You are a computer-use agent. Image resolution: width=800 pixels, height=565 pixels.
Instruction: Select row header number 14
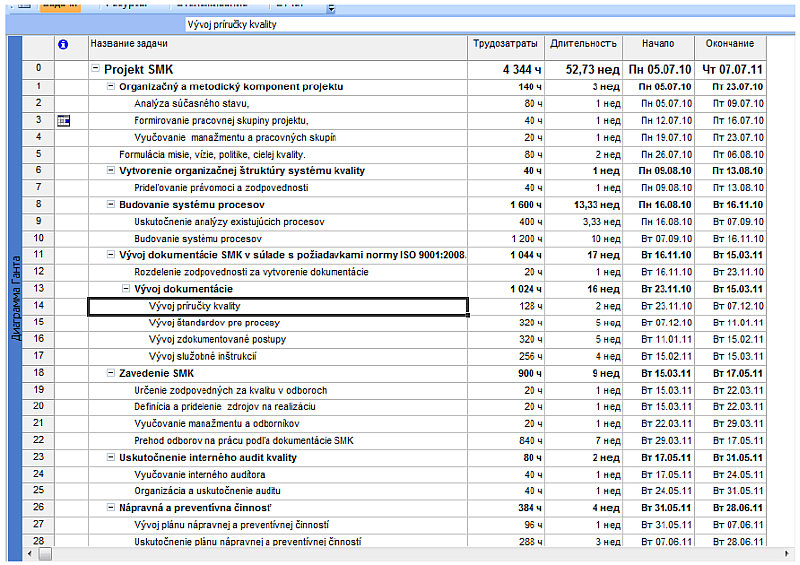pyautogui.click(x=38, y=306)
